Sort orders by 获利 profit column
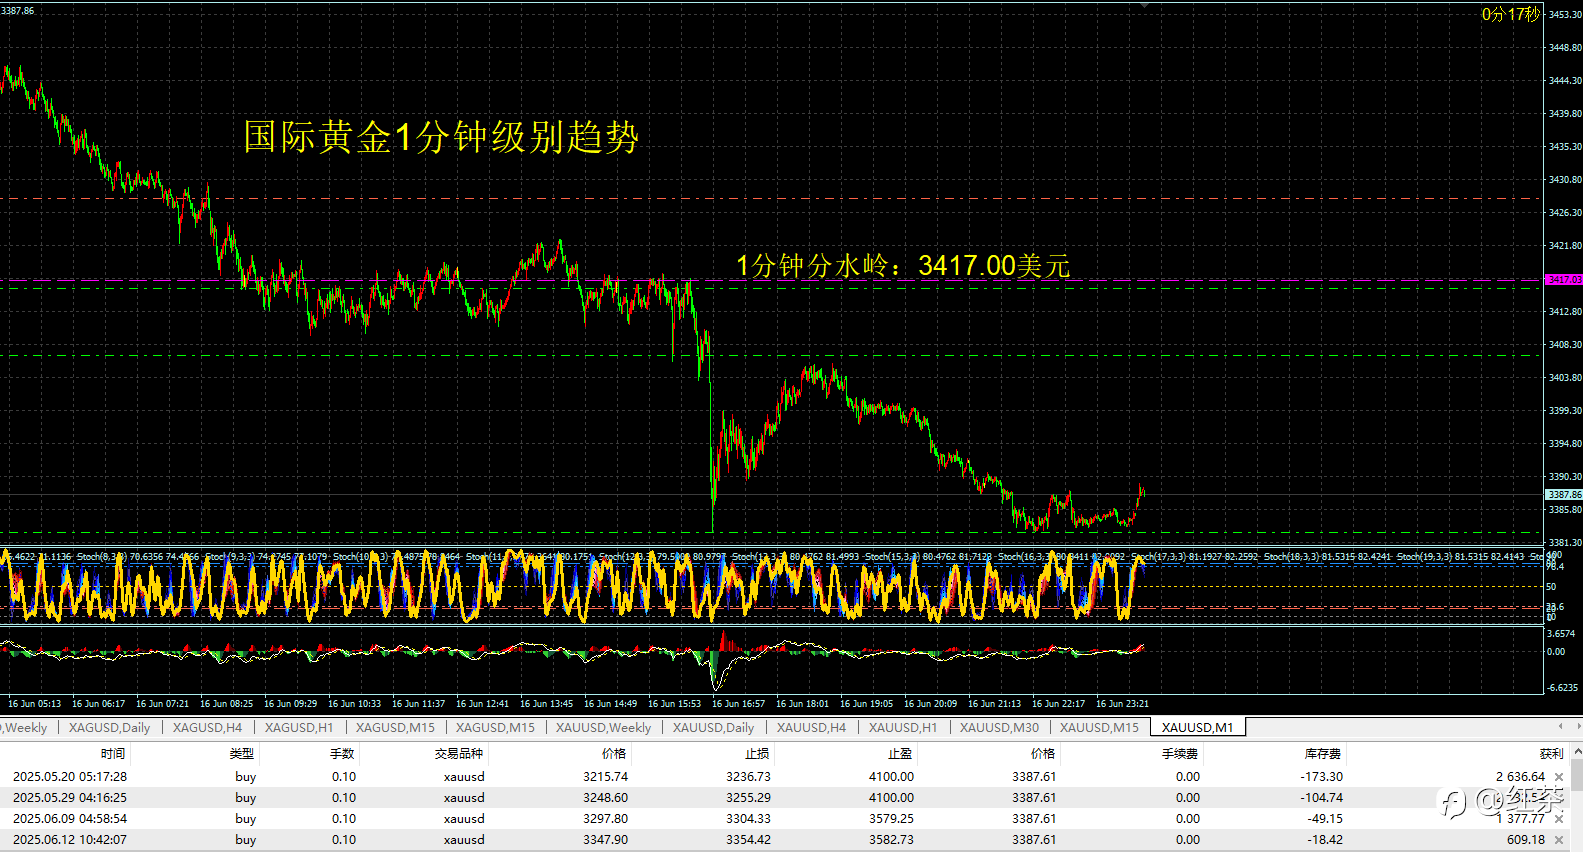 tap(1551, 753)
